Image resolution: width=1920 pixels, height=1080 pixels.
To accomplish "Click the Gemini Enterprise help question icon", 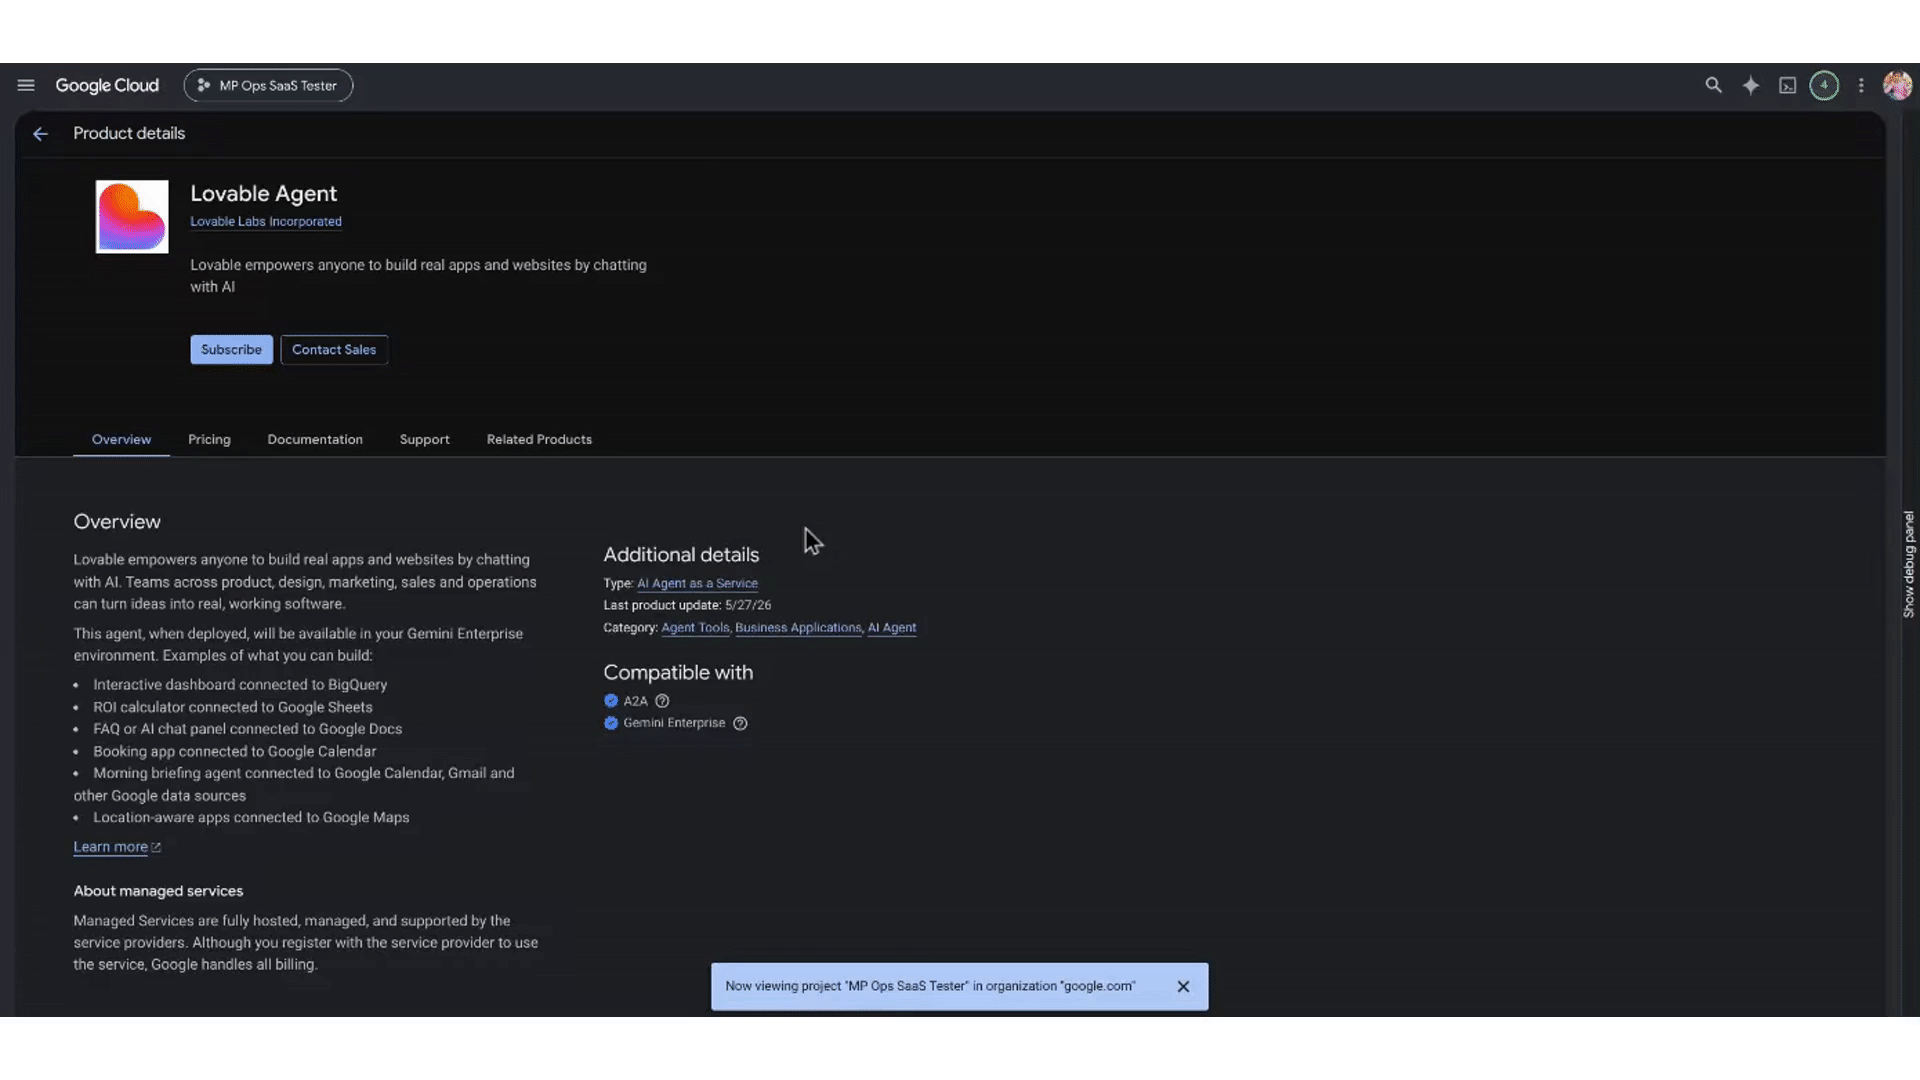I will click(740, 724).
